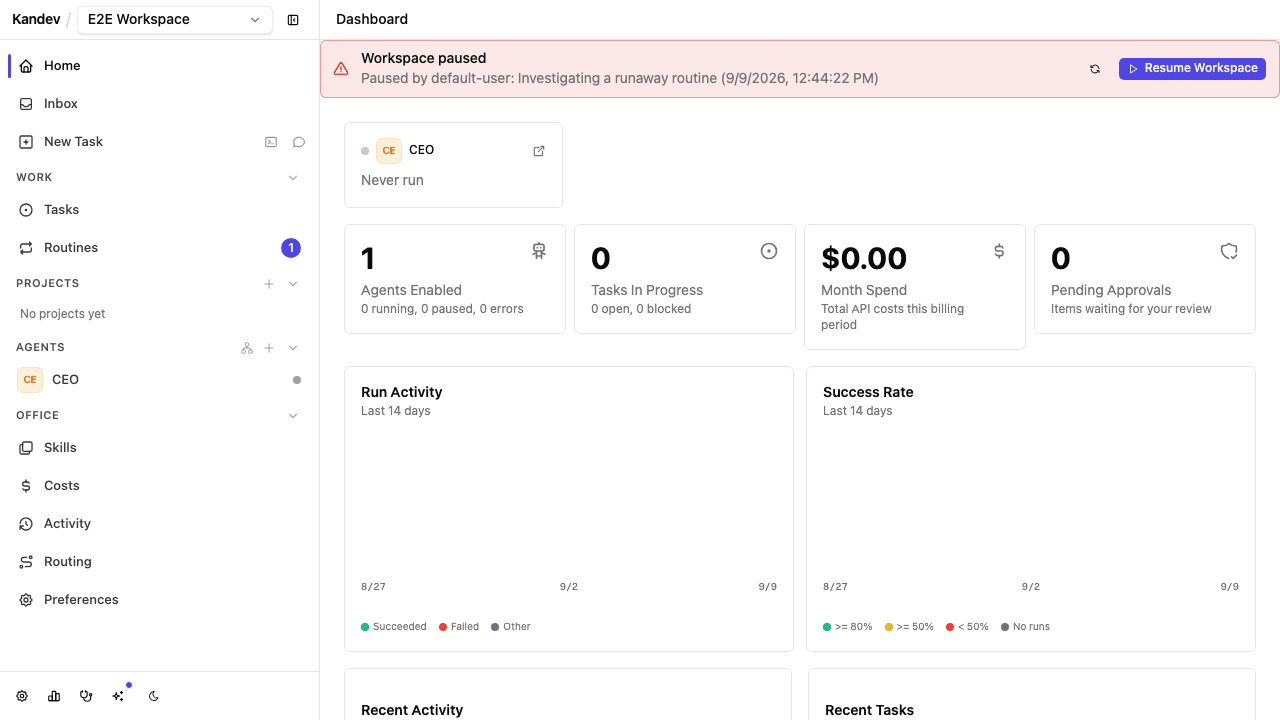This screenshot has width=1280, height=720.
Task: Click the Resume Workspace button
Action: [x=1192, y=69]
